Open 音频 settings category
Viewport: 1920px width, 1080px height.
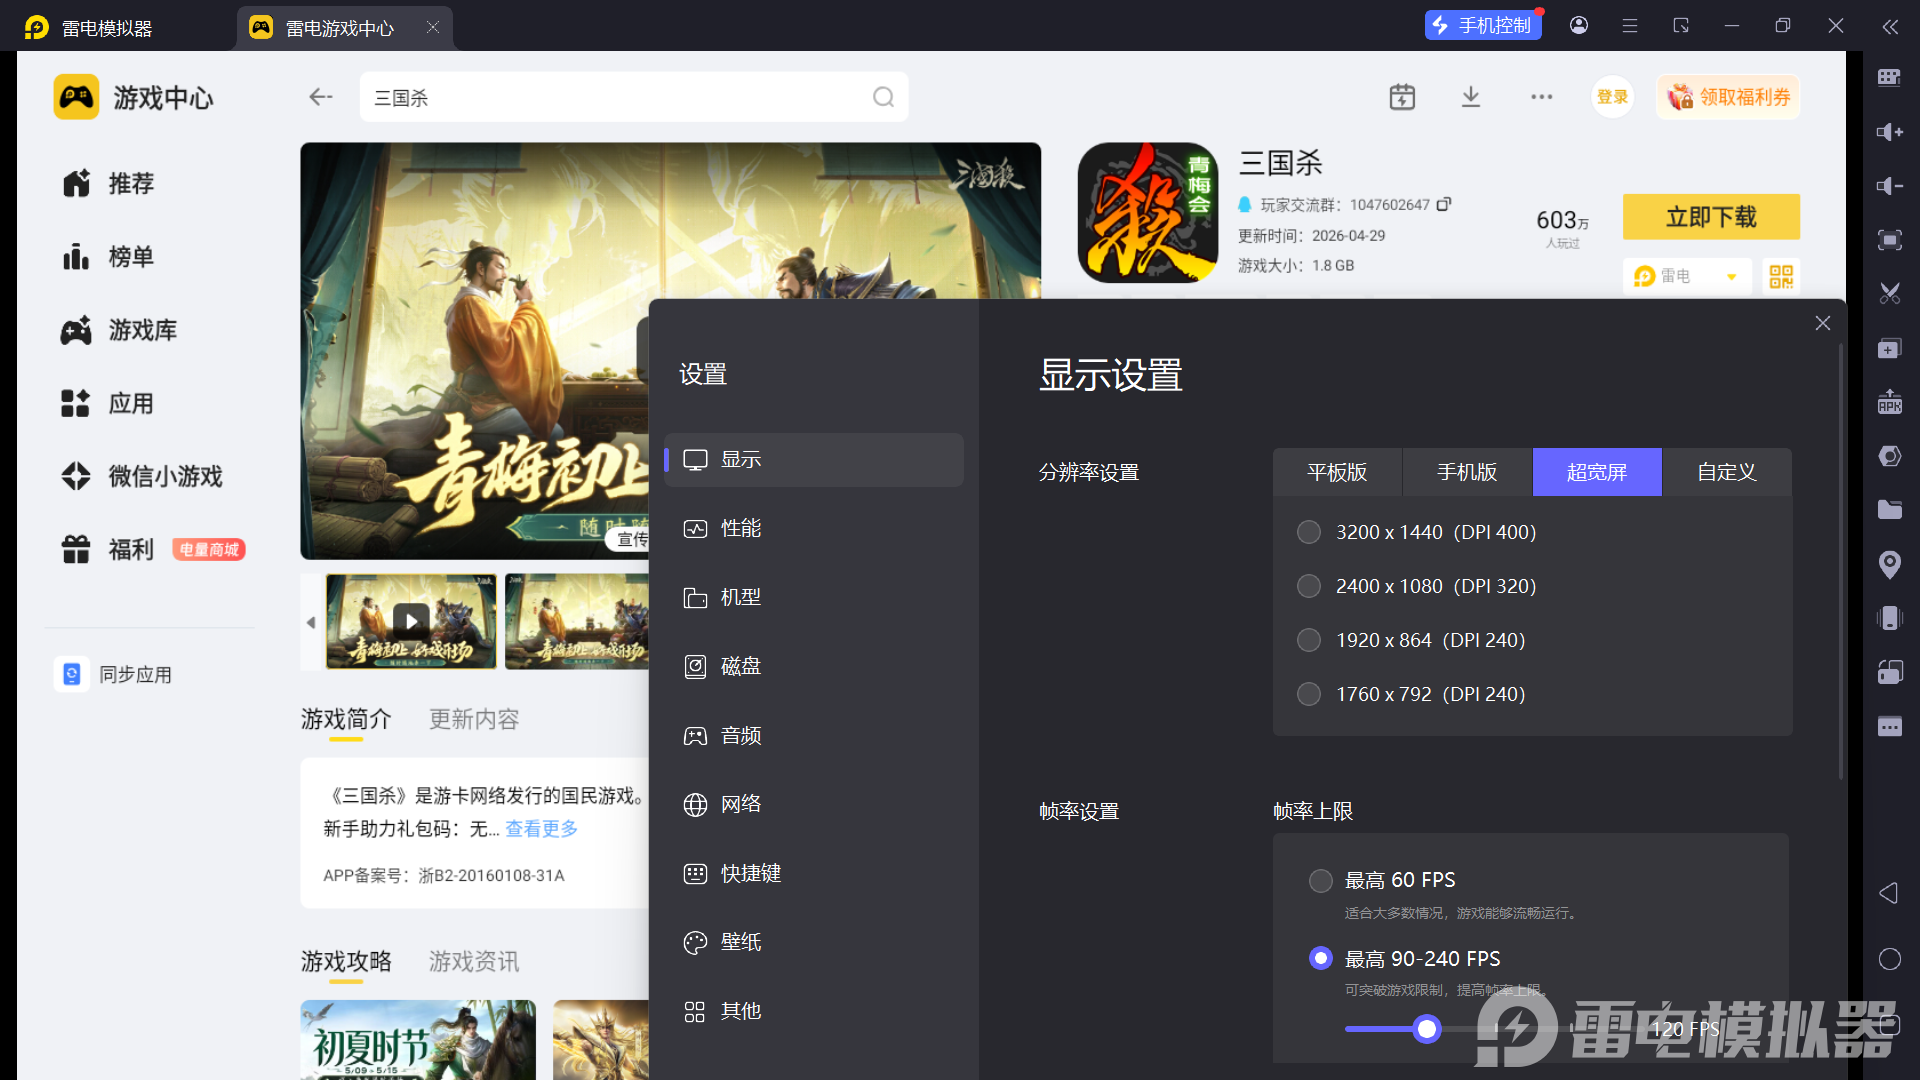(814, 736)
